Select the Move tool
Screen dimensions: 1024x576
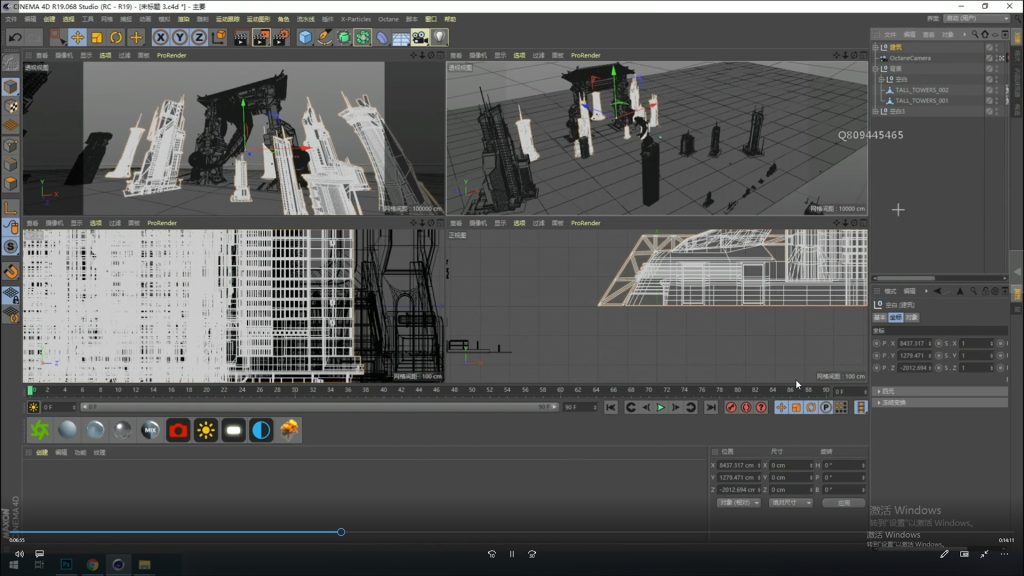[77, 38]
